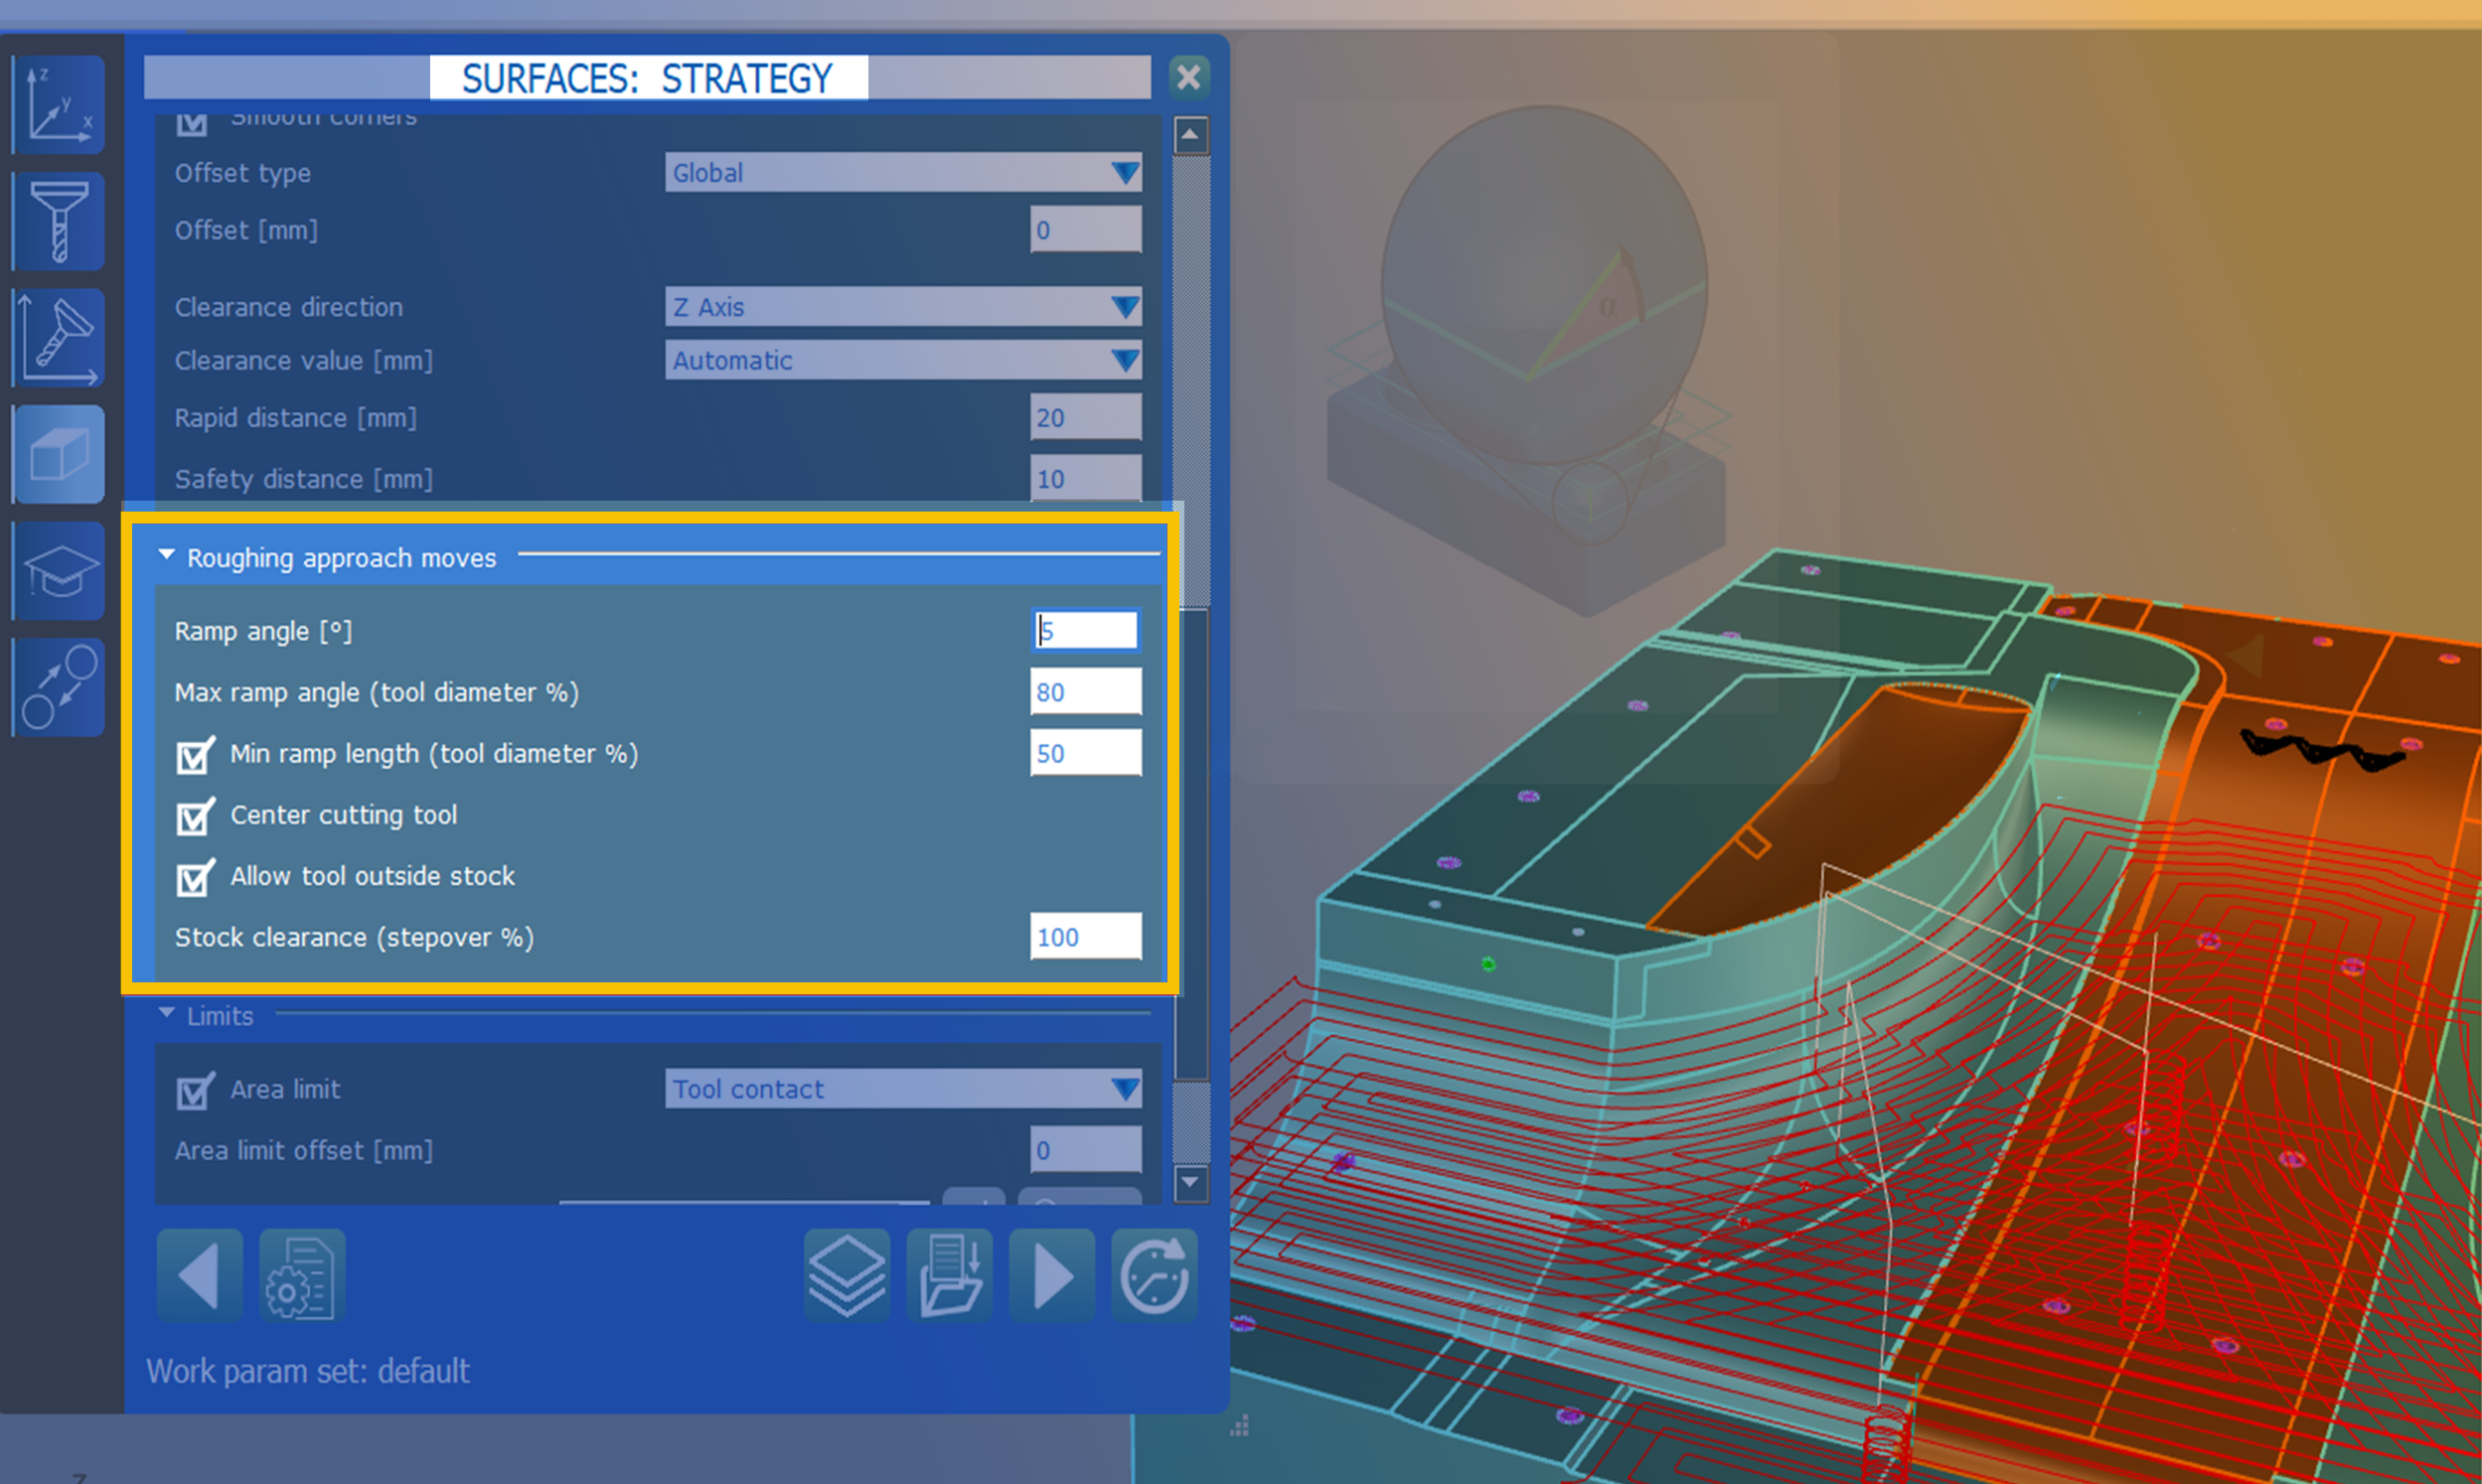The height and width of the screenshot is (1484, 2482).
Task: Go back with left arrow button
Action: (199, 1276)
